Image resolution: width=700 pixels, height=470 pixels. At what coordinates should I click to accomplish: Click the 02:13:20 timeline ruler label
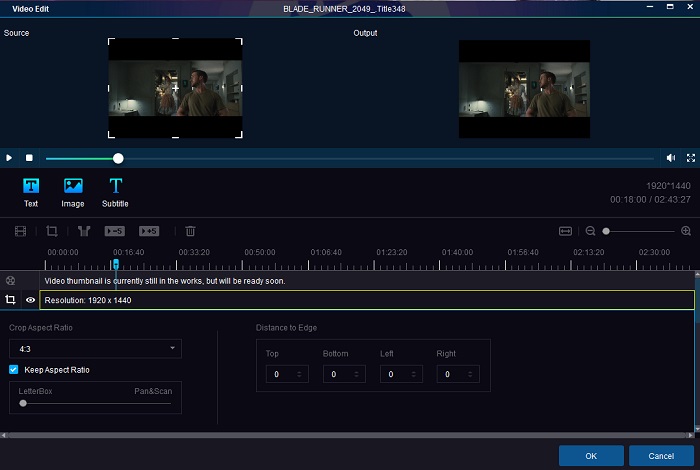(x=588, y=252)
